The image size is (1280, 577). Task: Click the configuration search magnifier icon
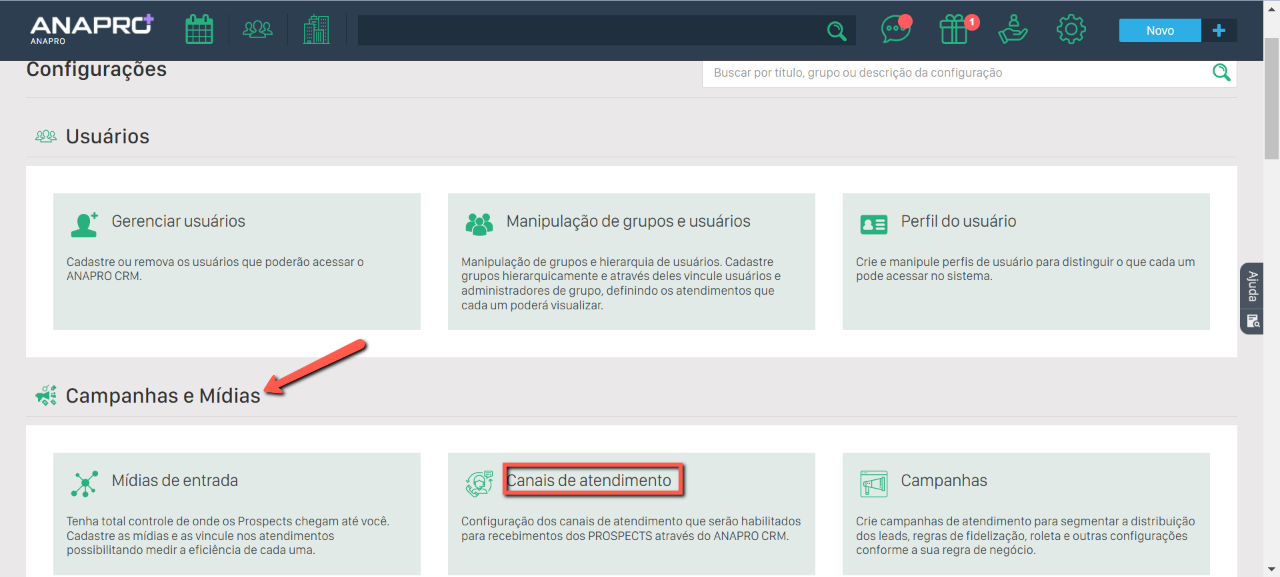point(1221,72)
